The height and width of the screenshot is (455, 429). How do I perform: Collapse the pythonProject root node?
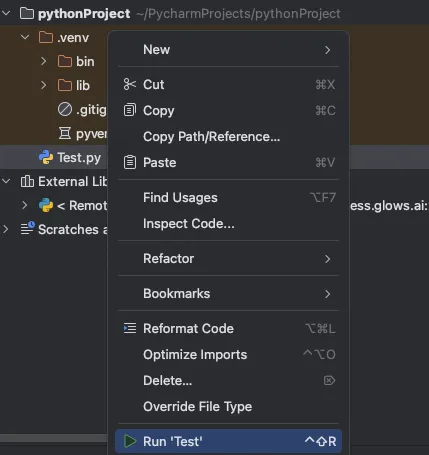click(x=6, y=13)
